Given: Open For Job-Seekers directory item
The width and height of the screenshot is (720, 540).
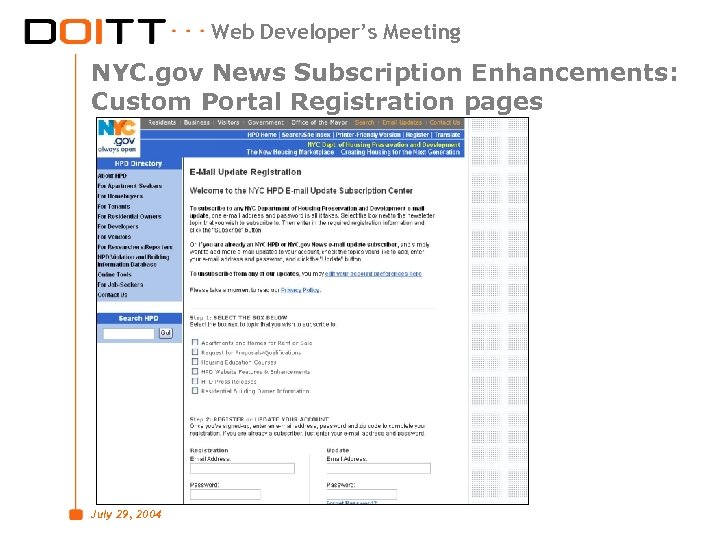Looking at the screenshot, I should pyautogui.click(x=120, y=285).
